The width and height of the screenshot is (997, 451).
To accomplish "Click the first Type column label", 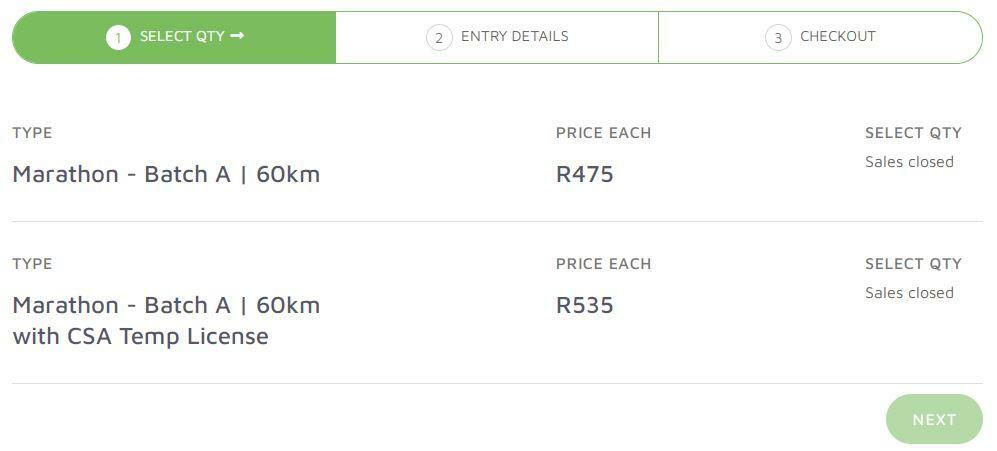I will pyautogui.click(x=32, y=133).
